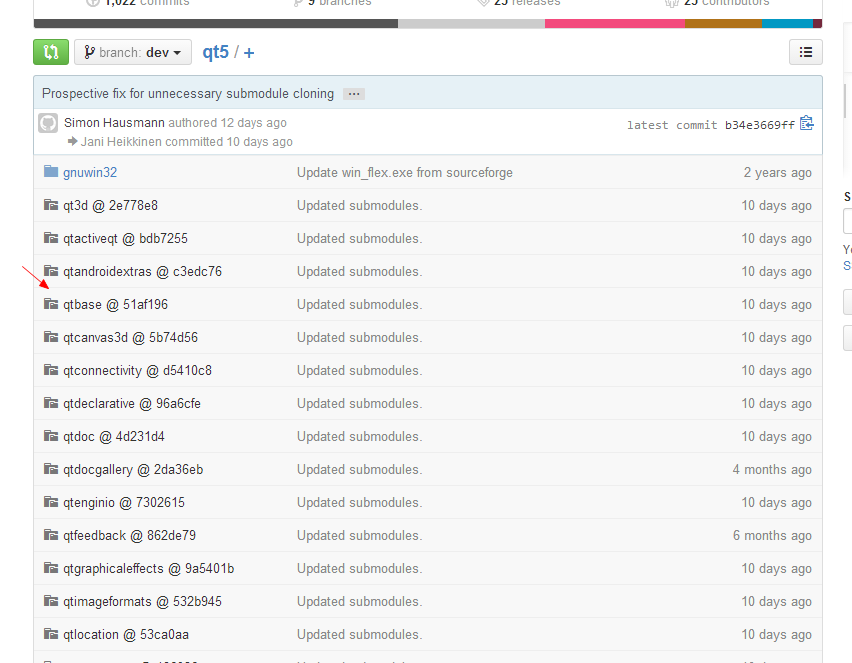Click the gnuwin32 folder icon

click(51, 172)
